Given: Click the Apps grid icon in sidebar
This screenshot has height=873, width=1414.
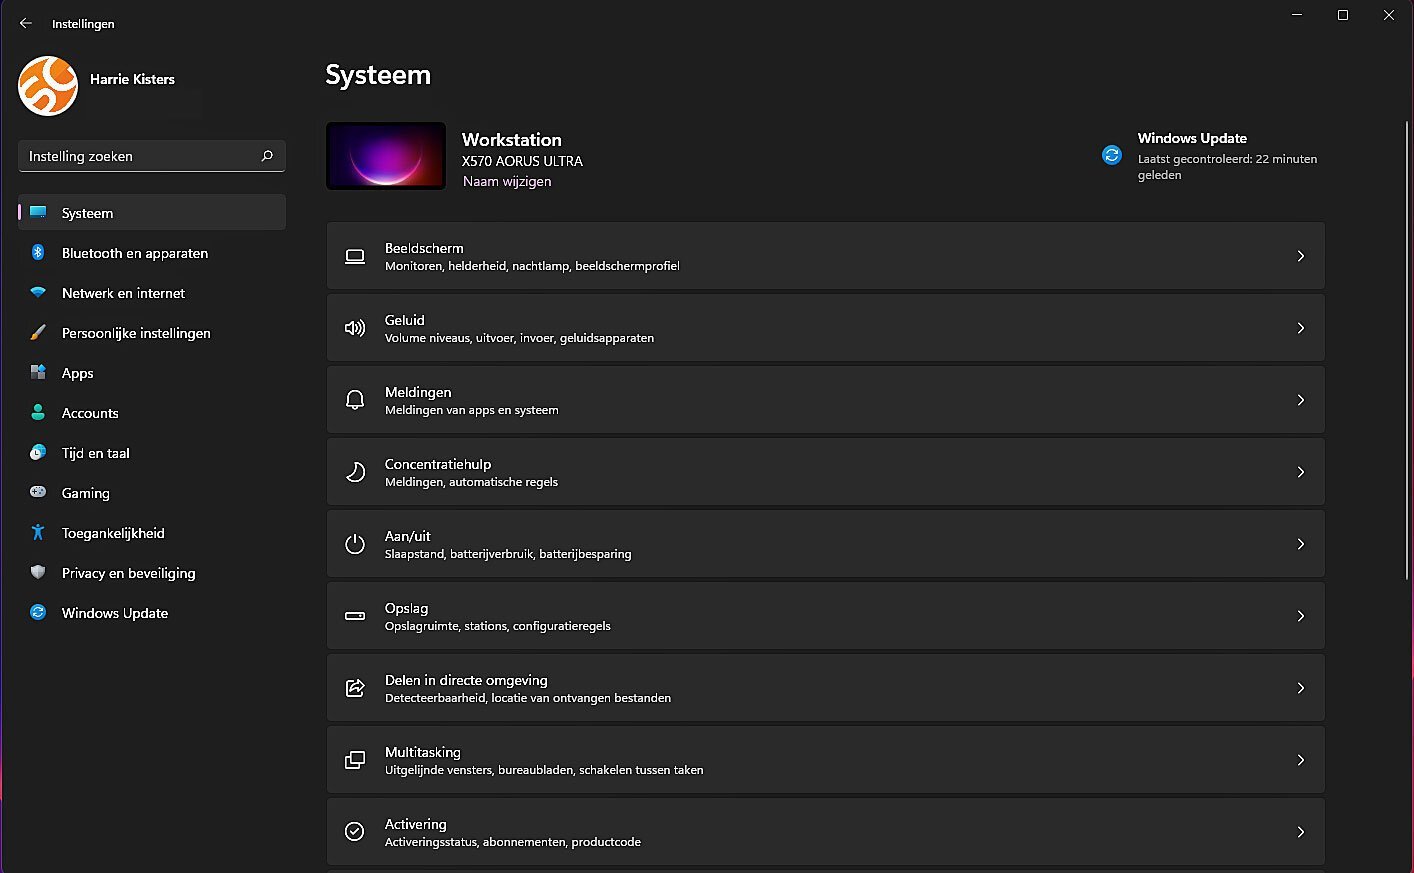Looking at the screenshot, I should tap(38, 372).
